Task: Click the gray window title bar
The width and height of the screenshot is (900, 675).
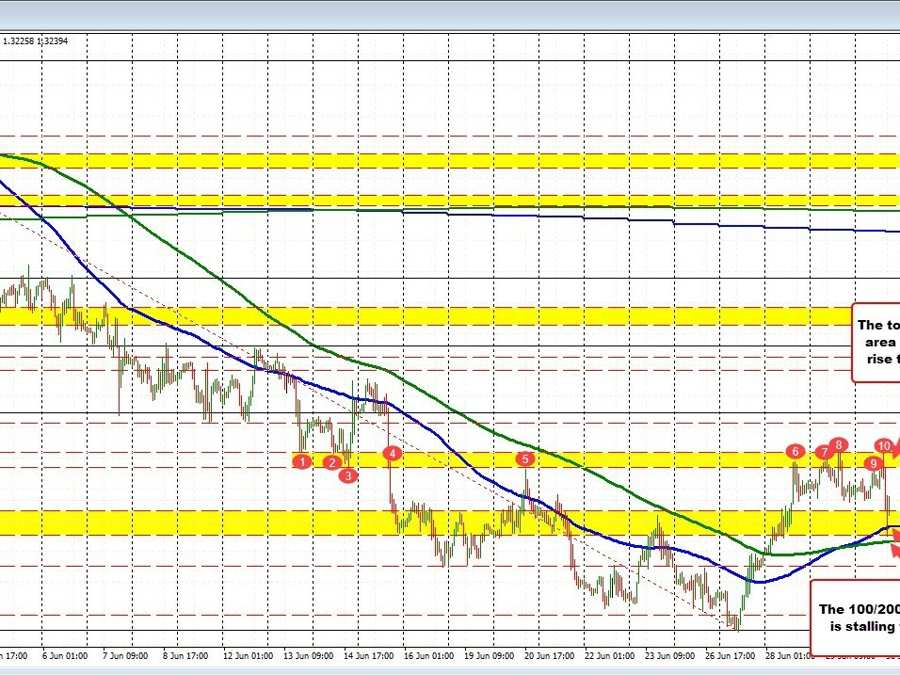Action: (x=450, y=12)
